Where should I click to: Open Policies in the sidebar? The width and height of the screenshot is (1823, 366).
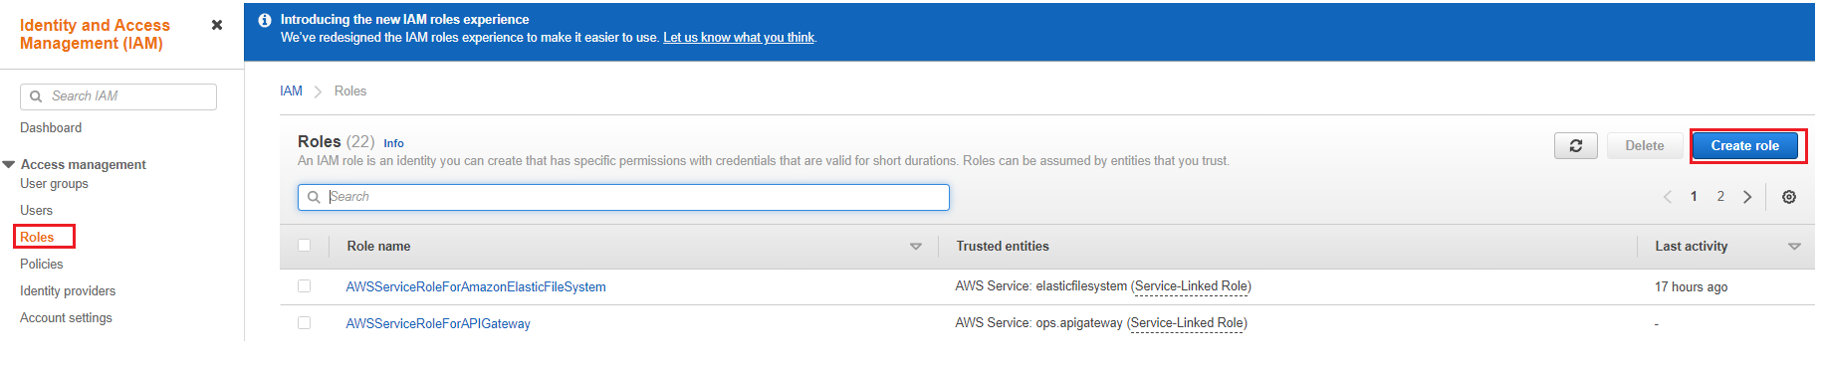[x=41, y=264]
